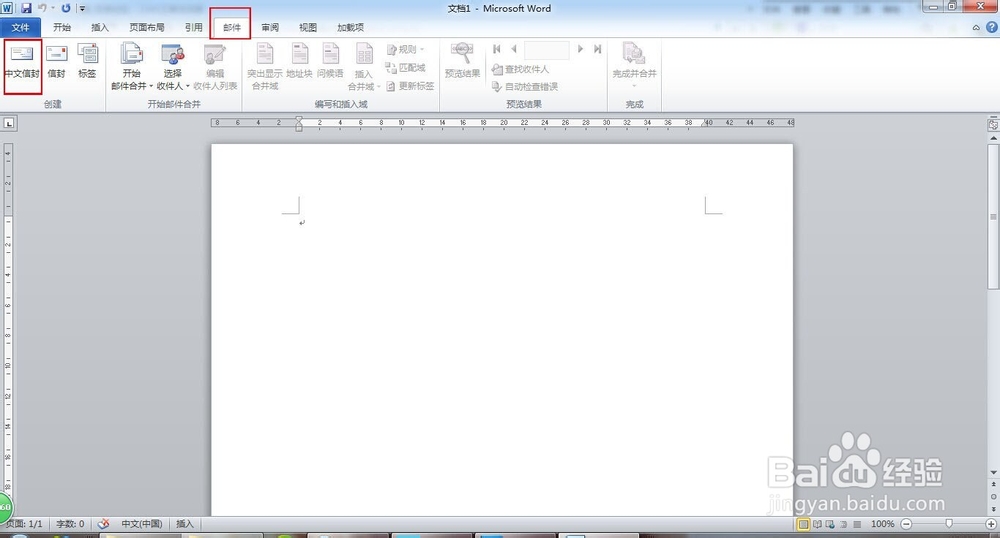Switch to the 加载项 Add-ins tab
This screenshot has height=538, width=1000.
[350, 27]
